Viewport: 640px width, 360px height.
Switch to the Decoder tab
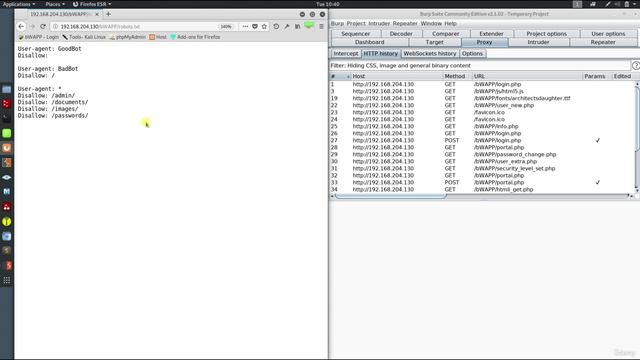tap(401, 33)
